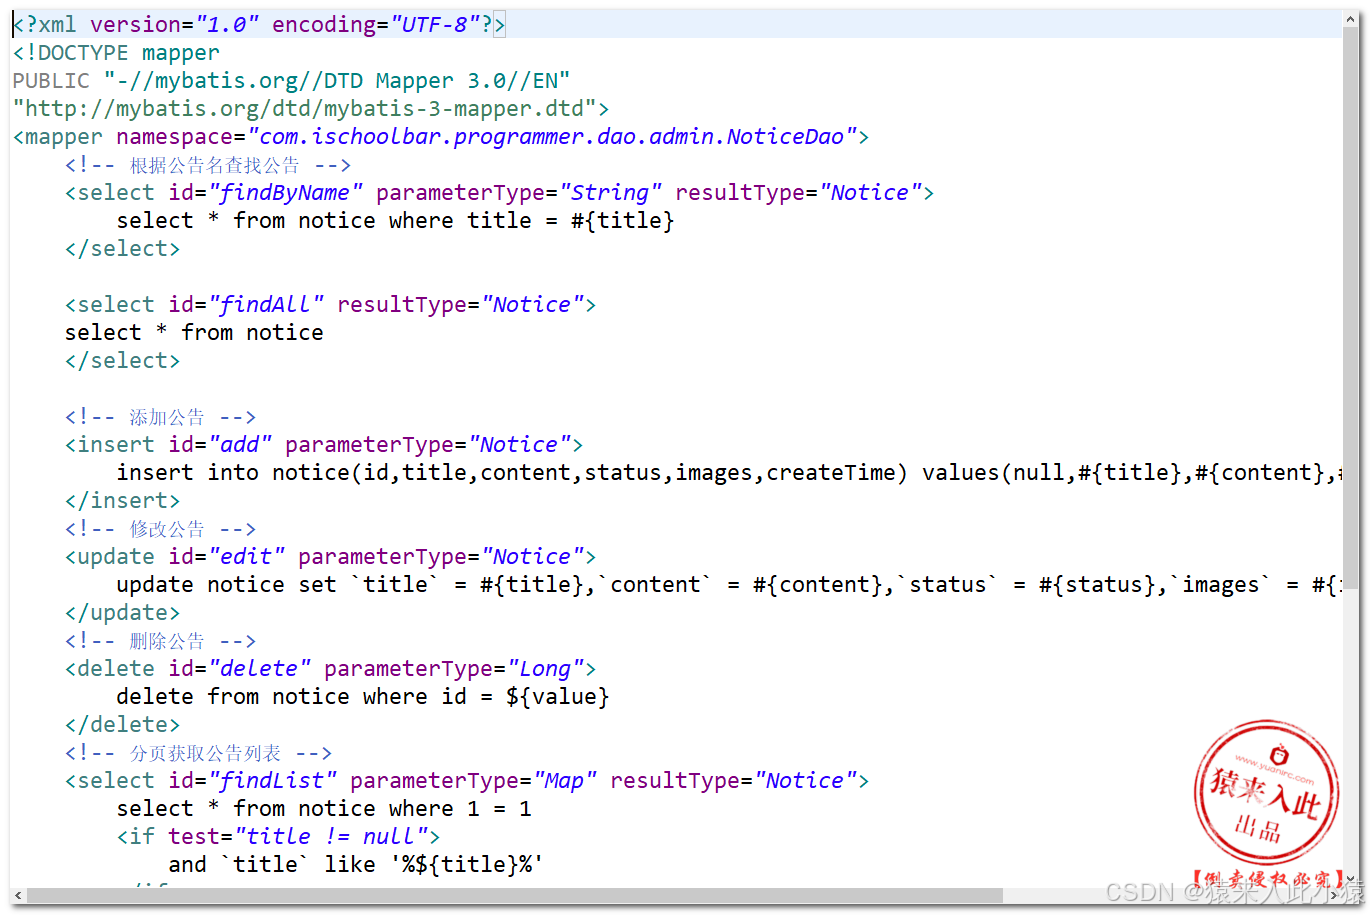1370x915 pixels.
Task: Click the 根据公告名查找公告 comment
Action: (208, 164)
